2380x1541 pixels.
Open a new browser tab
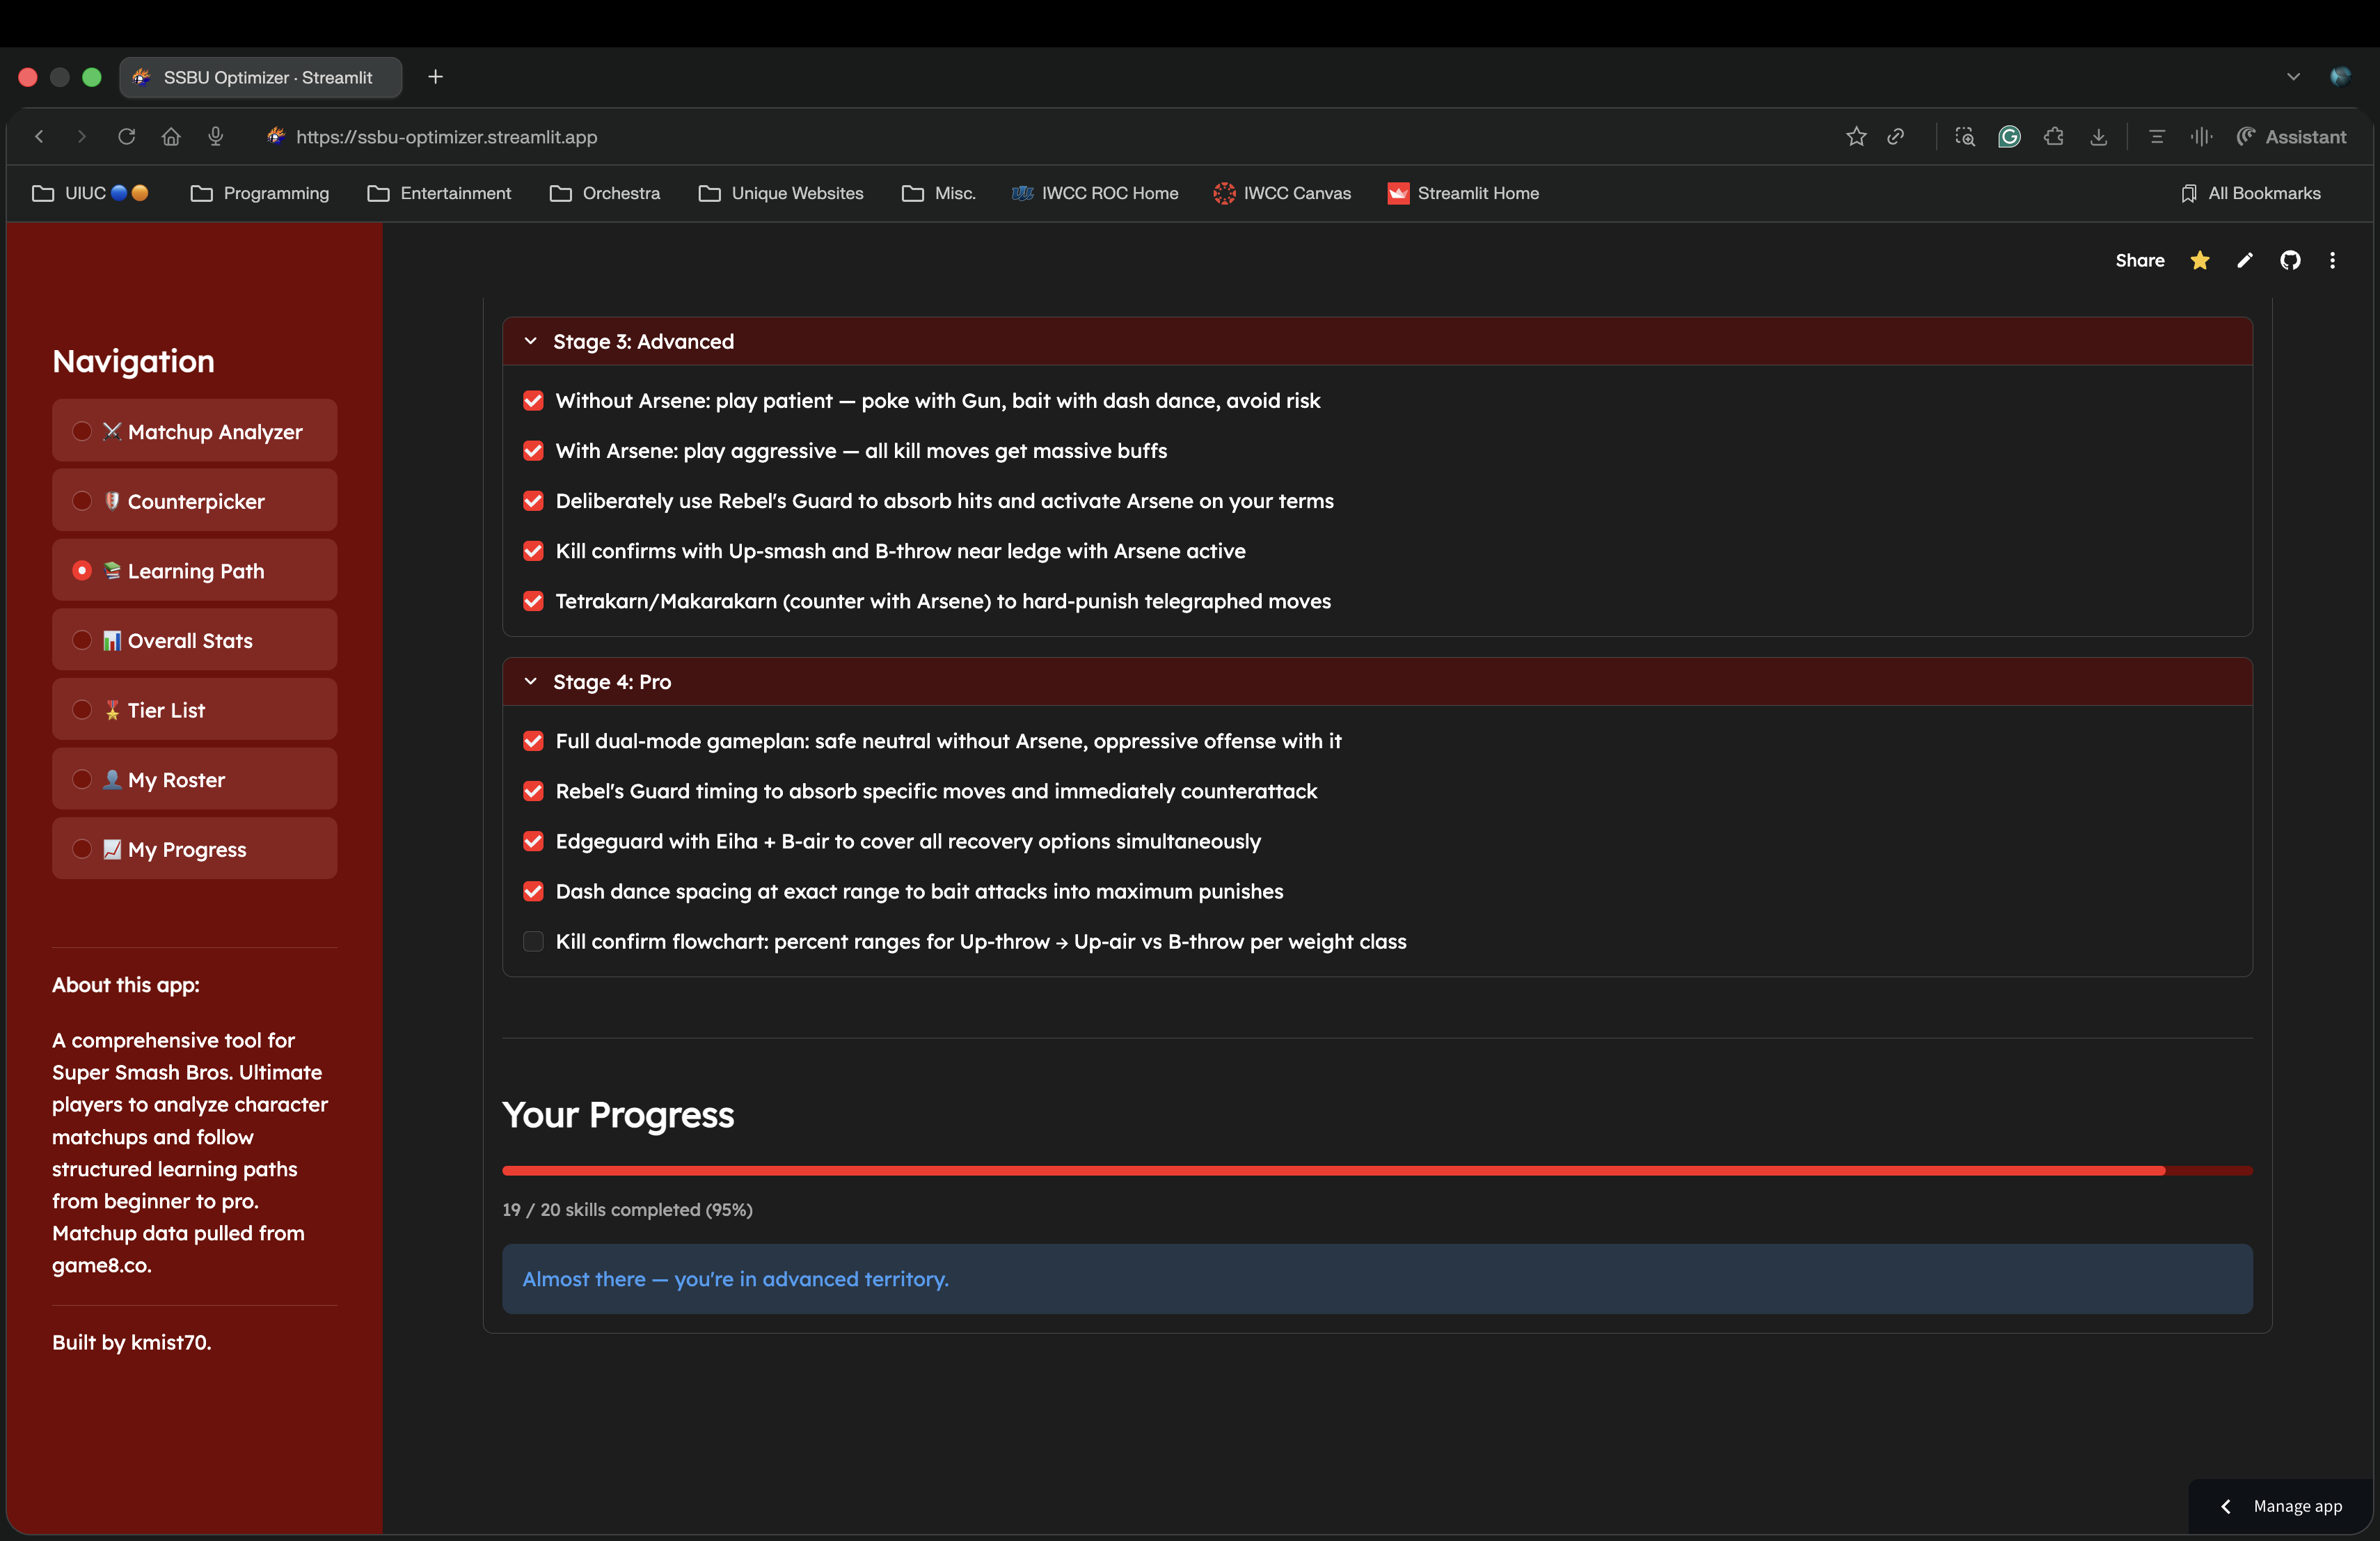(435, 77)
